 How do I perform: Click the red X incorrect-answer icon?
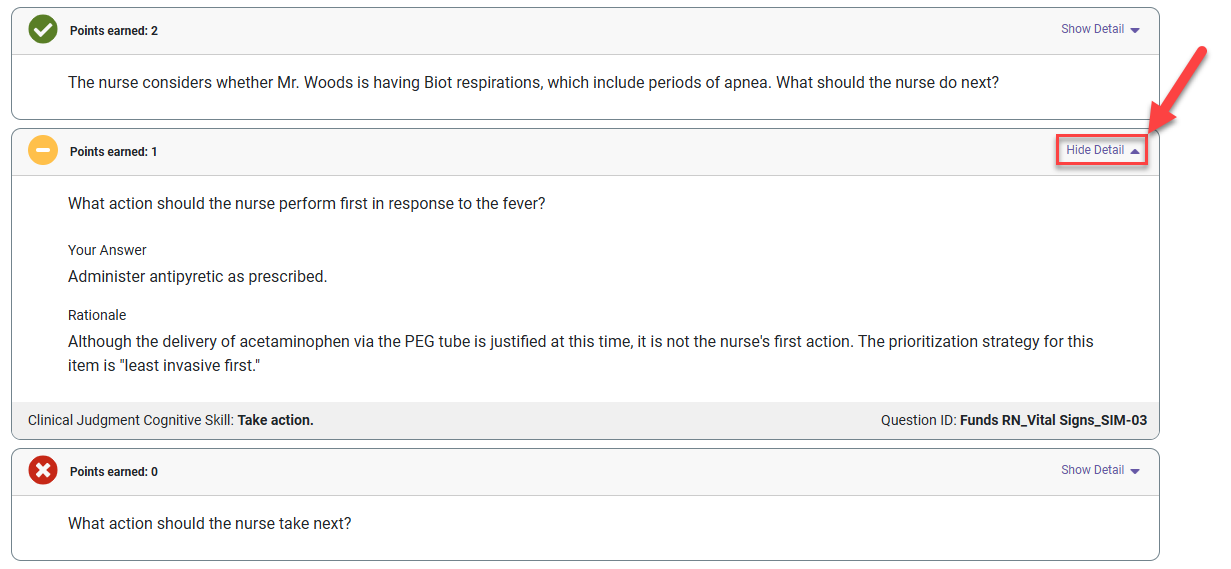tap(43, 471)
